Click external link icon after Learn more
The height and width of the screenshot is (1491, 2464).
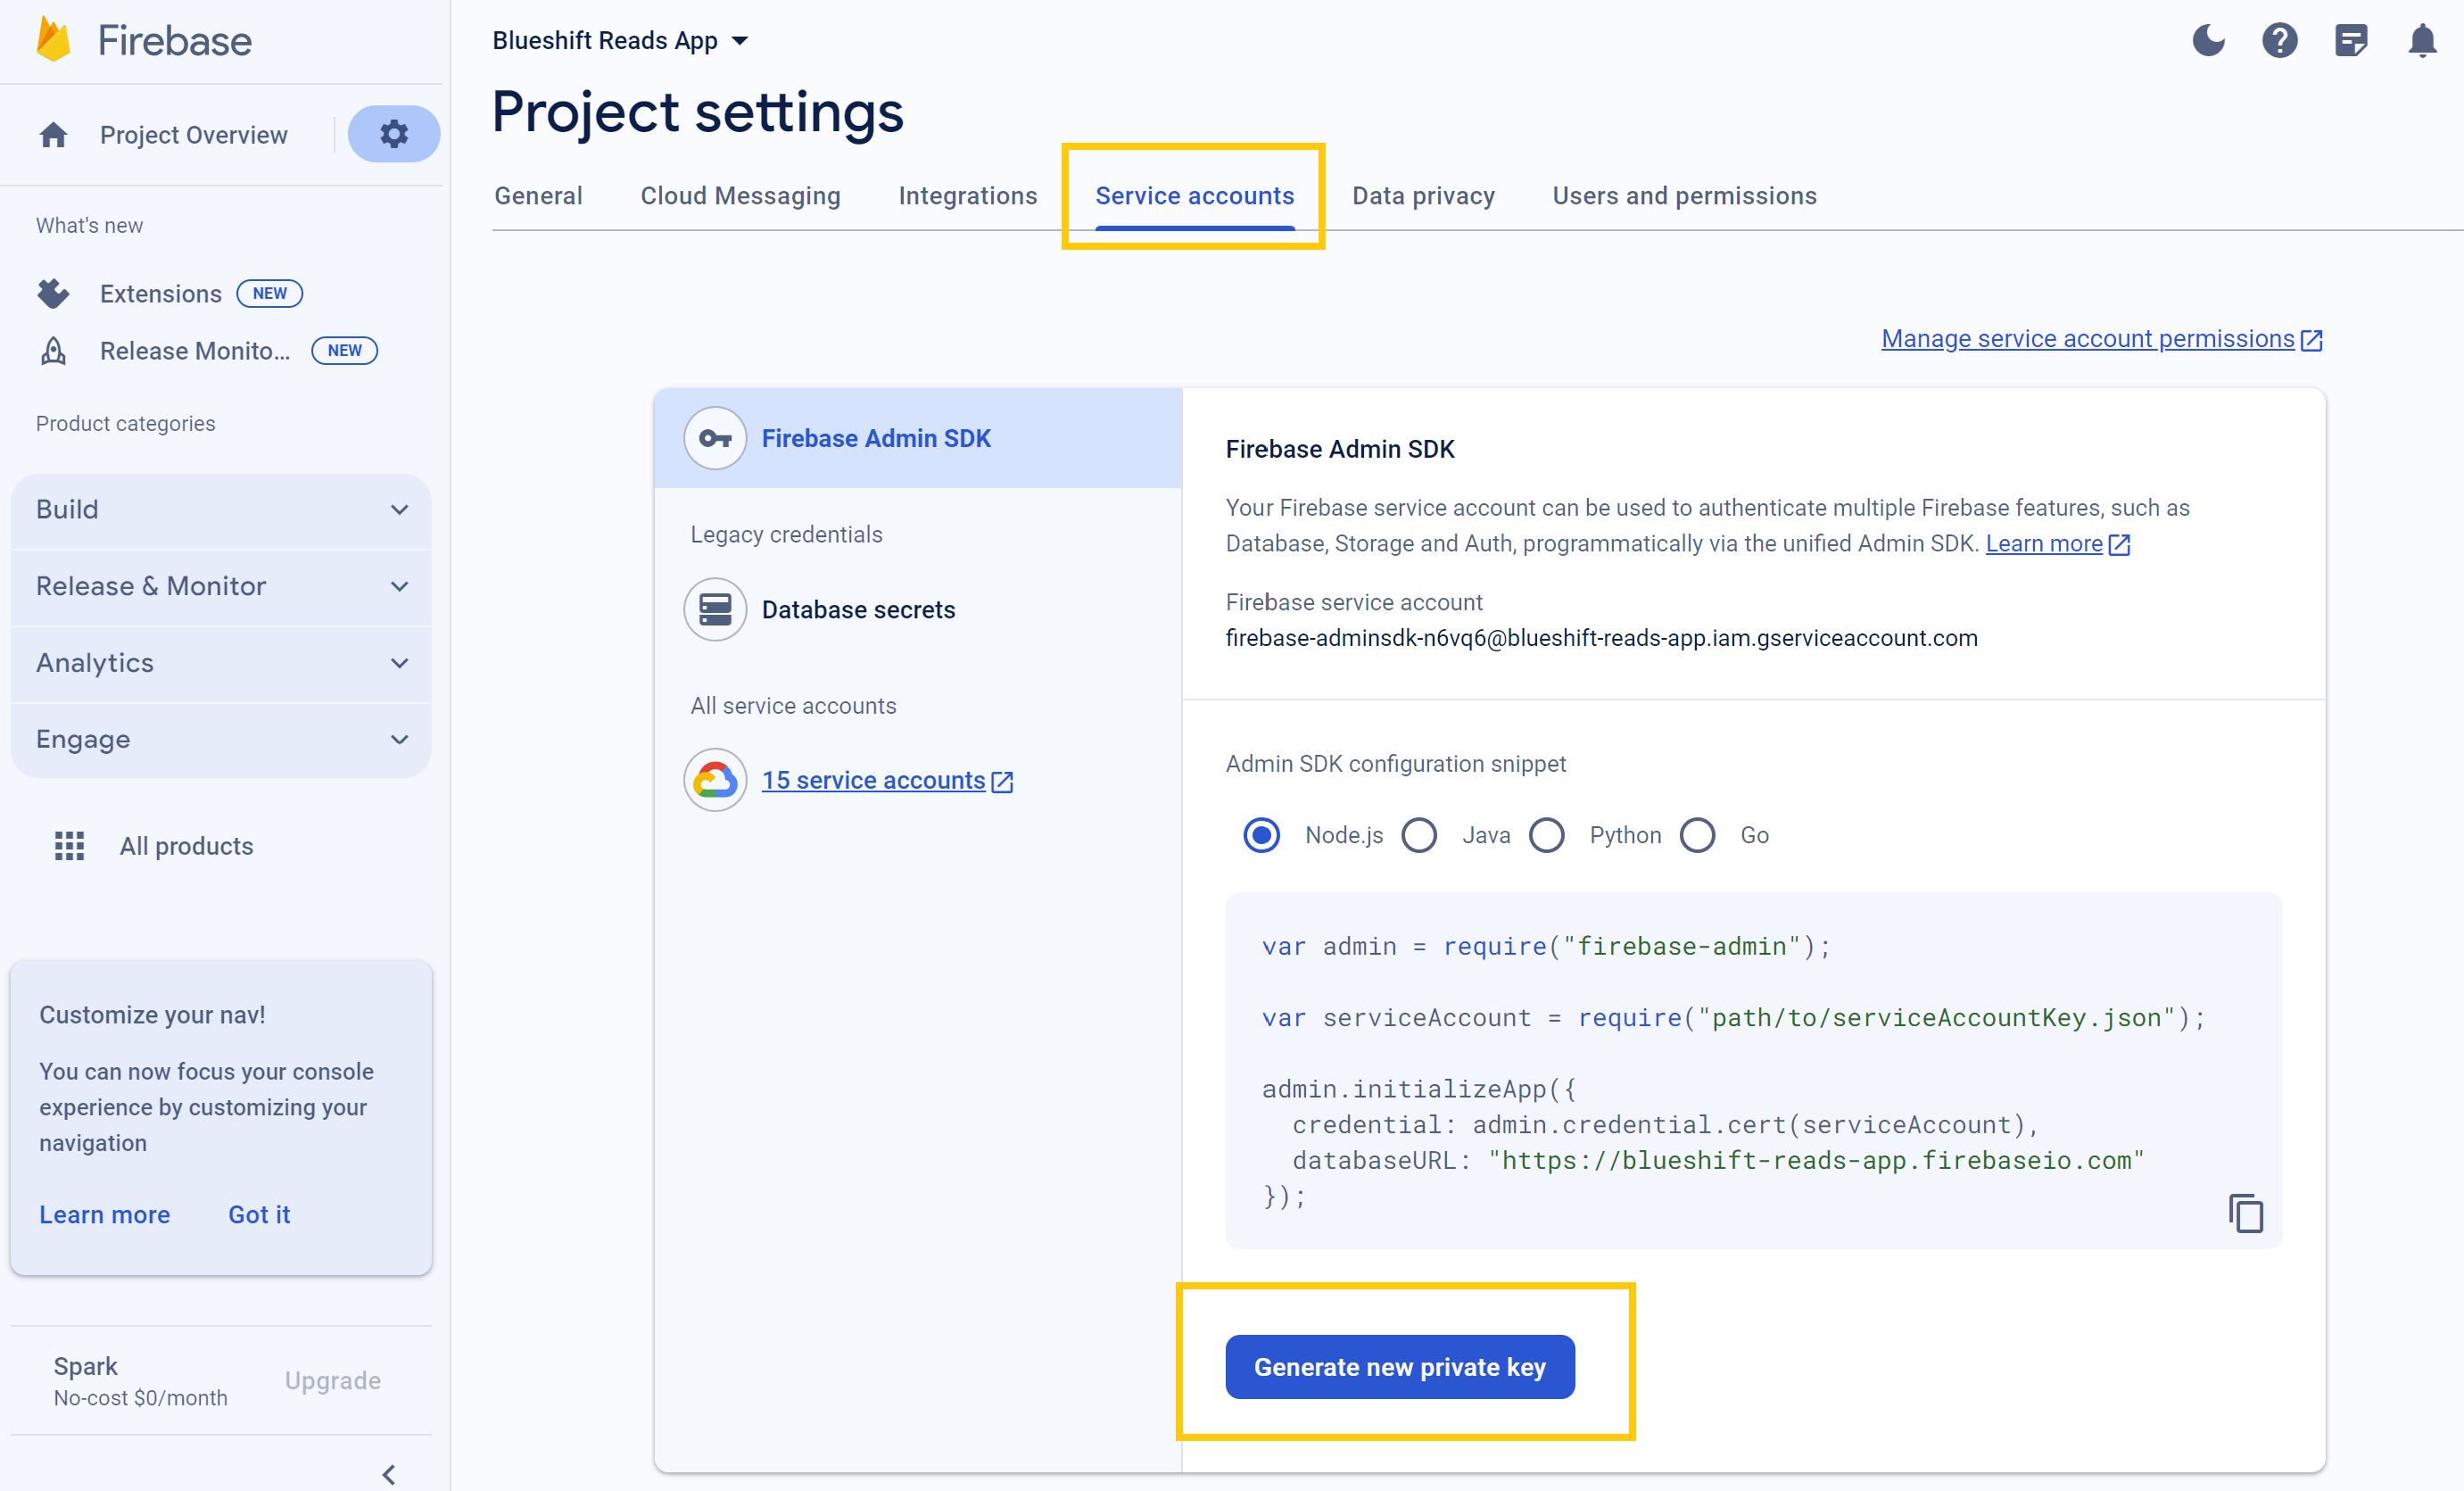(x=2119, y=545)
